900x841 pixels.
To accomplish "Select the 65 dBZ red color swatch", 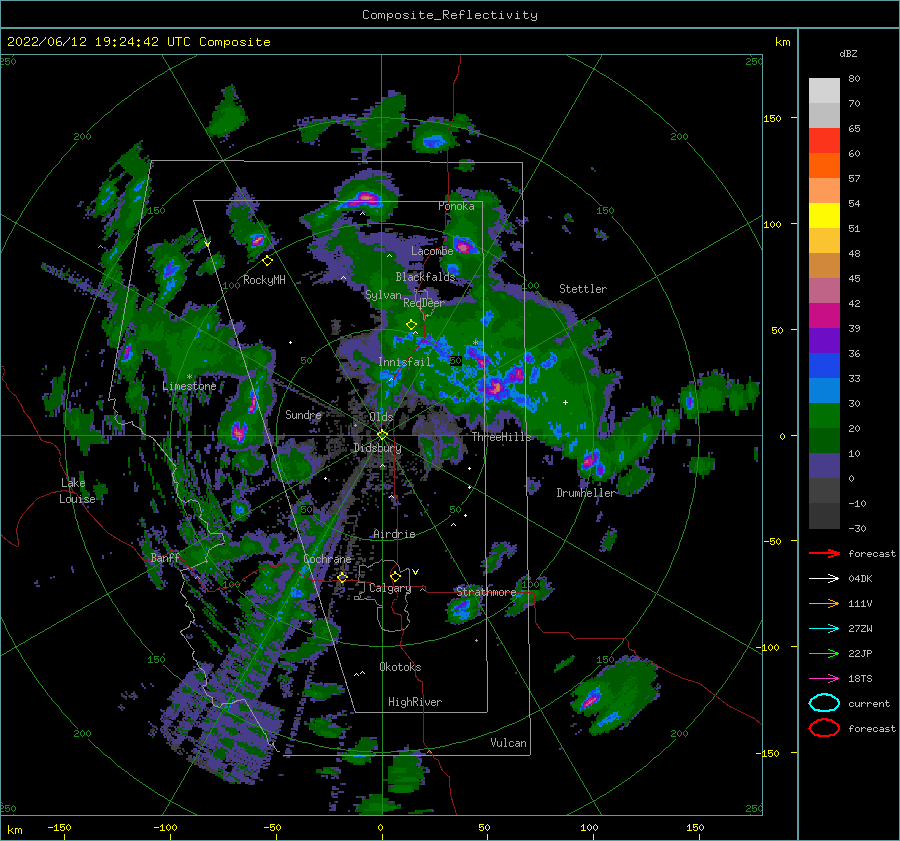I will pyautogui.click(x=824, y=140).
